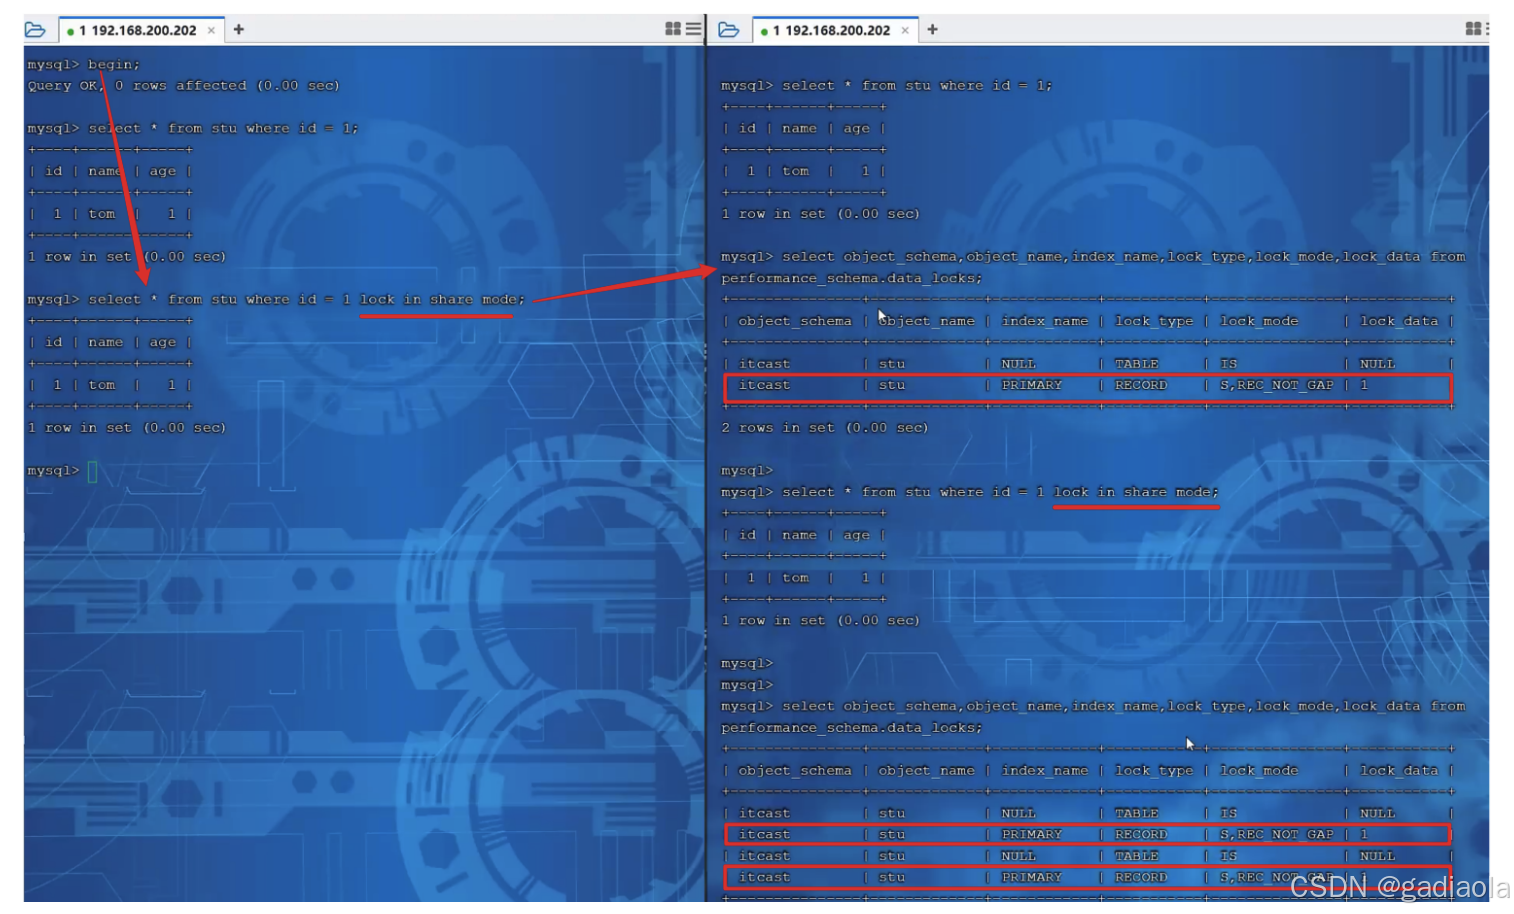Click the first 'select * from stu' command in right pane

(887, 86)
